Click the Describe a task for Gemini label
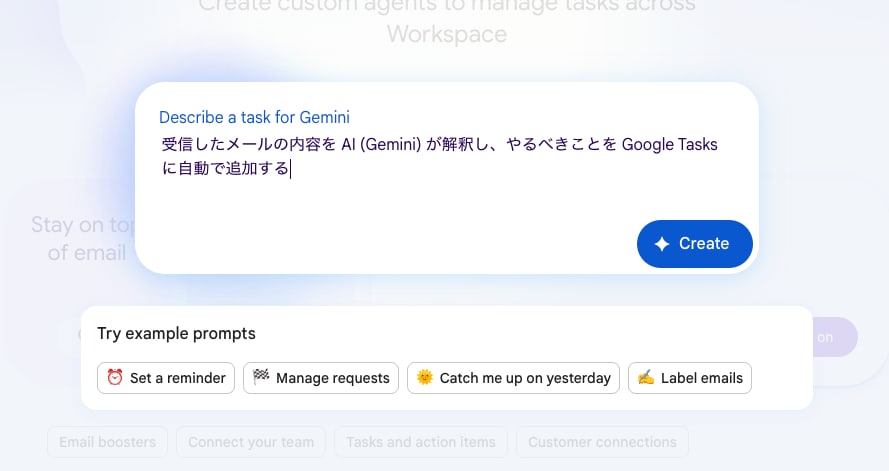The width and height of the screenshot is (889, 471). point(254,117)
